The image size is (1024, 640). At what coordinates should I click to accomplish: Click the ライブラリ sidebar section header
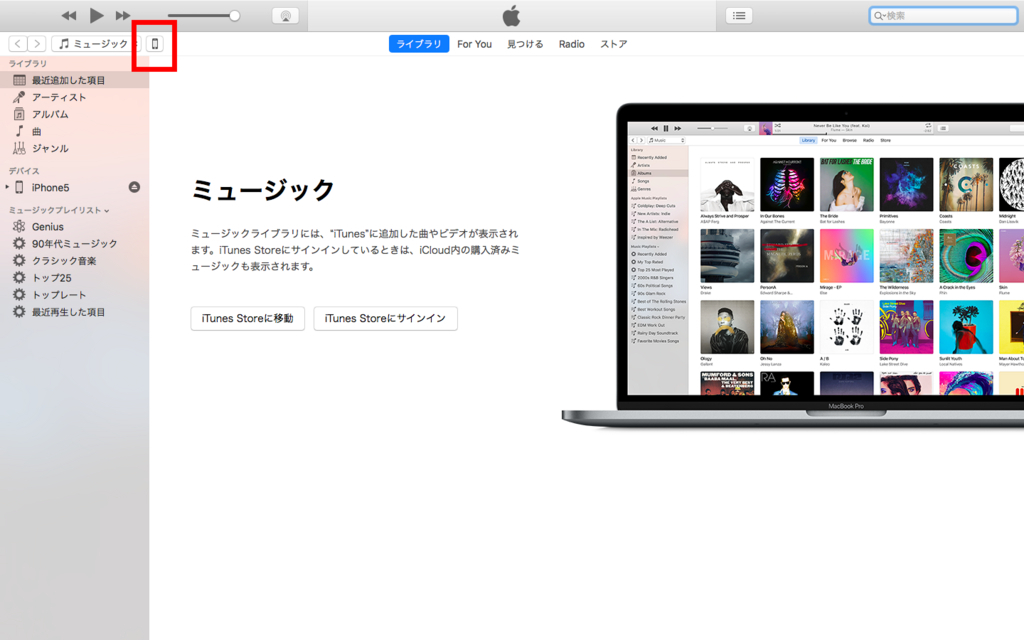pyautogui.click(x=27, y=63)
